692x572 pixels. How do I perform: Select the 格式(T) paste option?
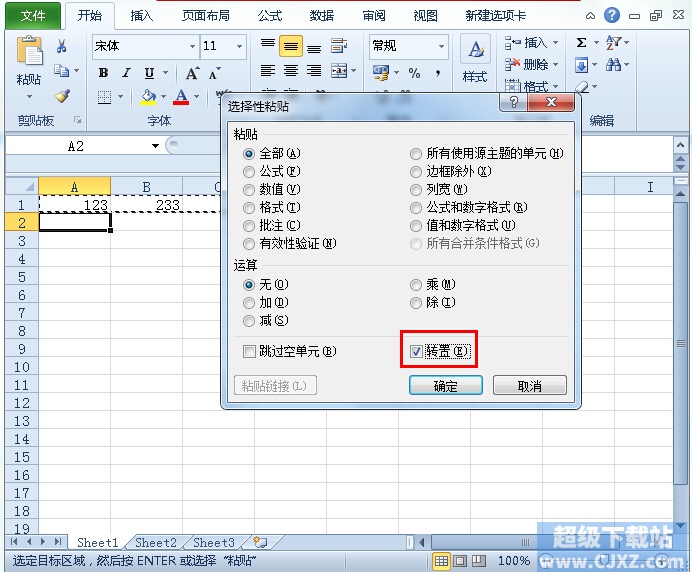pyautogui.click(x=272, y=207)
